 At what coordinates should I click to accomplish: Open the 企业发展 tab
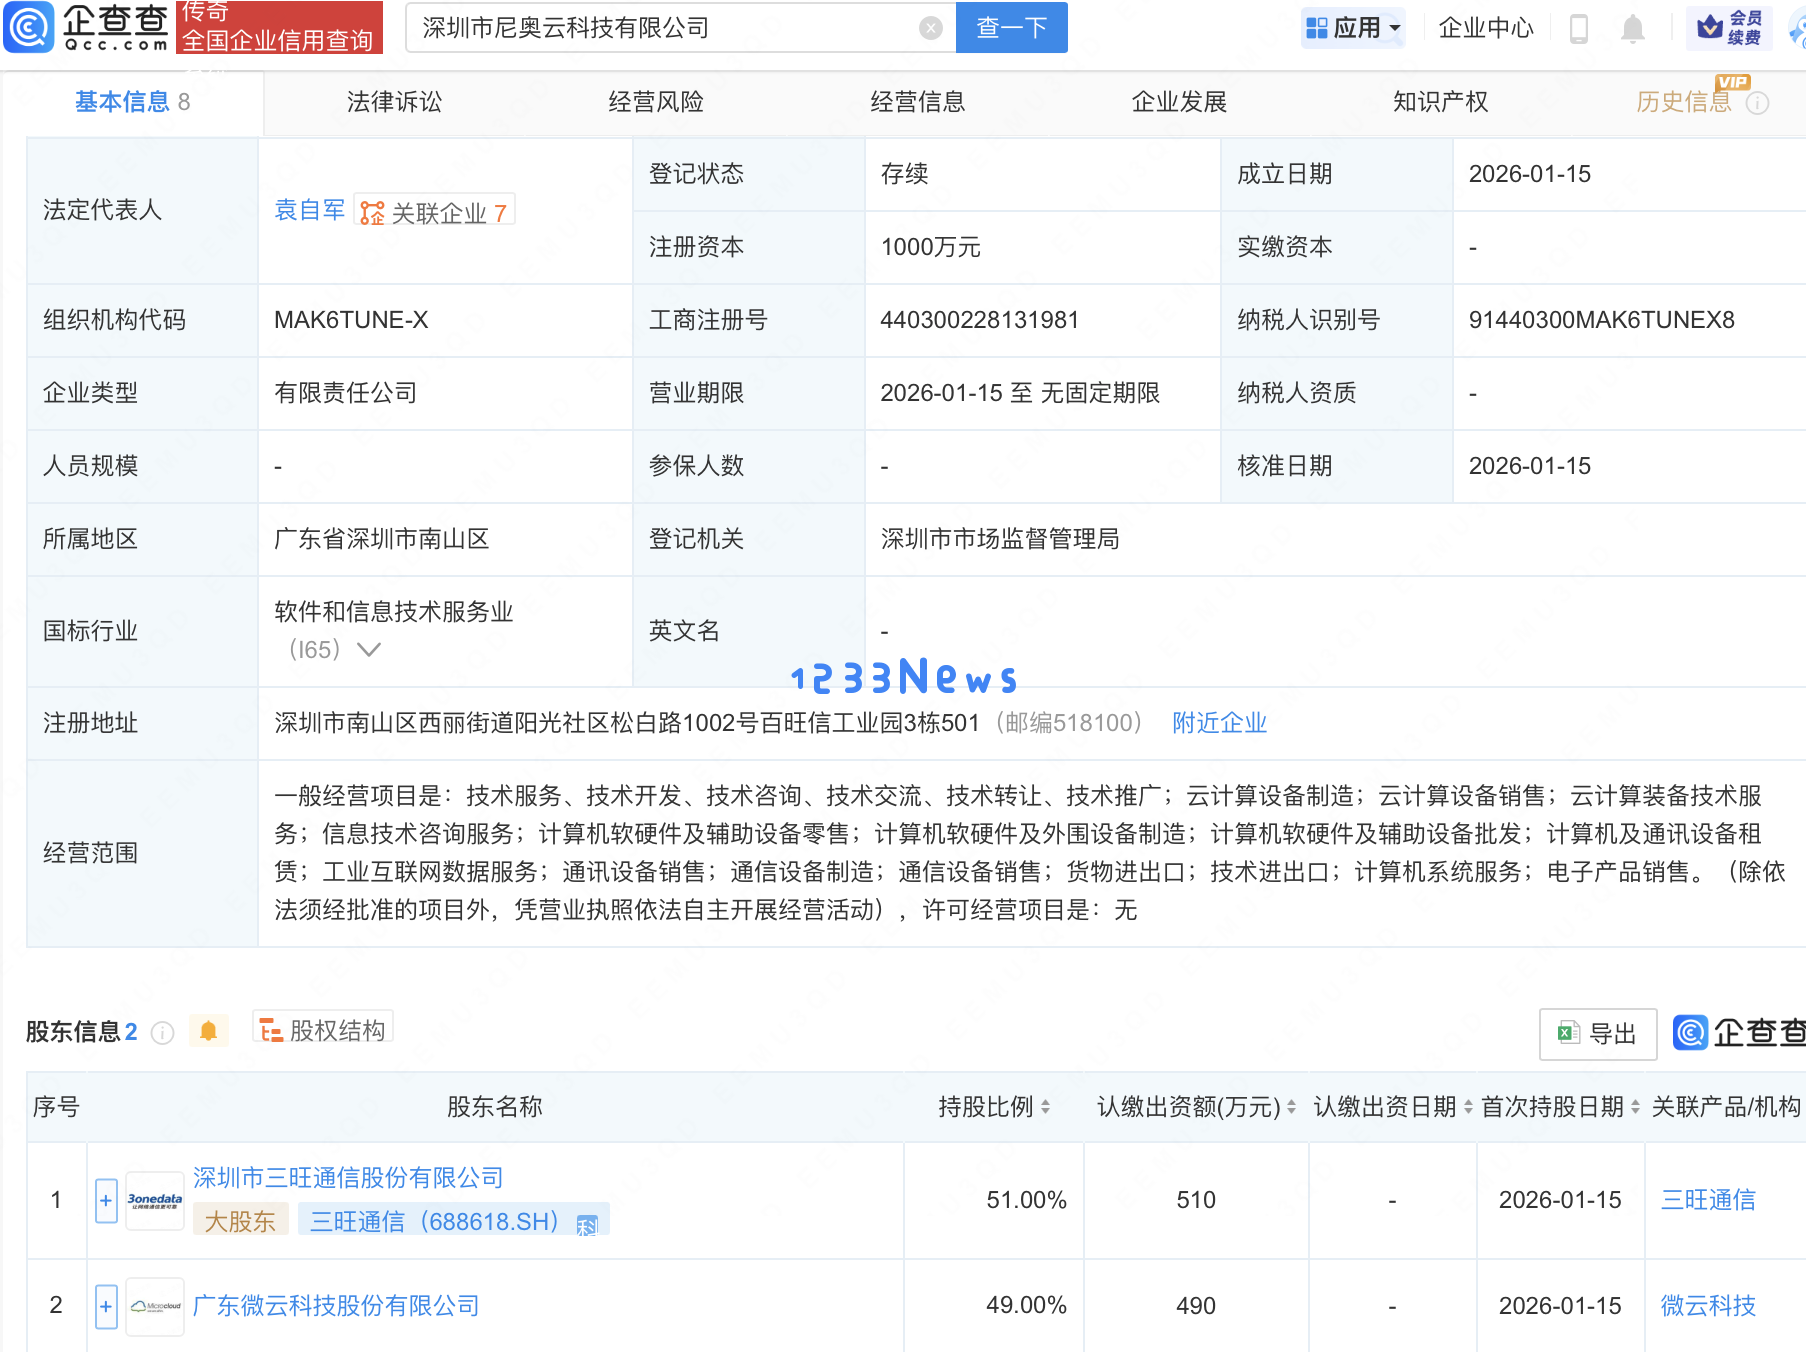click(x=1179, y=101)
